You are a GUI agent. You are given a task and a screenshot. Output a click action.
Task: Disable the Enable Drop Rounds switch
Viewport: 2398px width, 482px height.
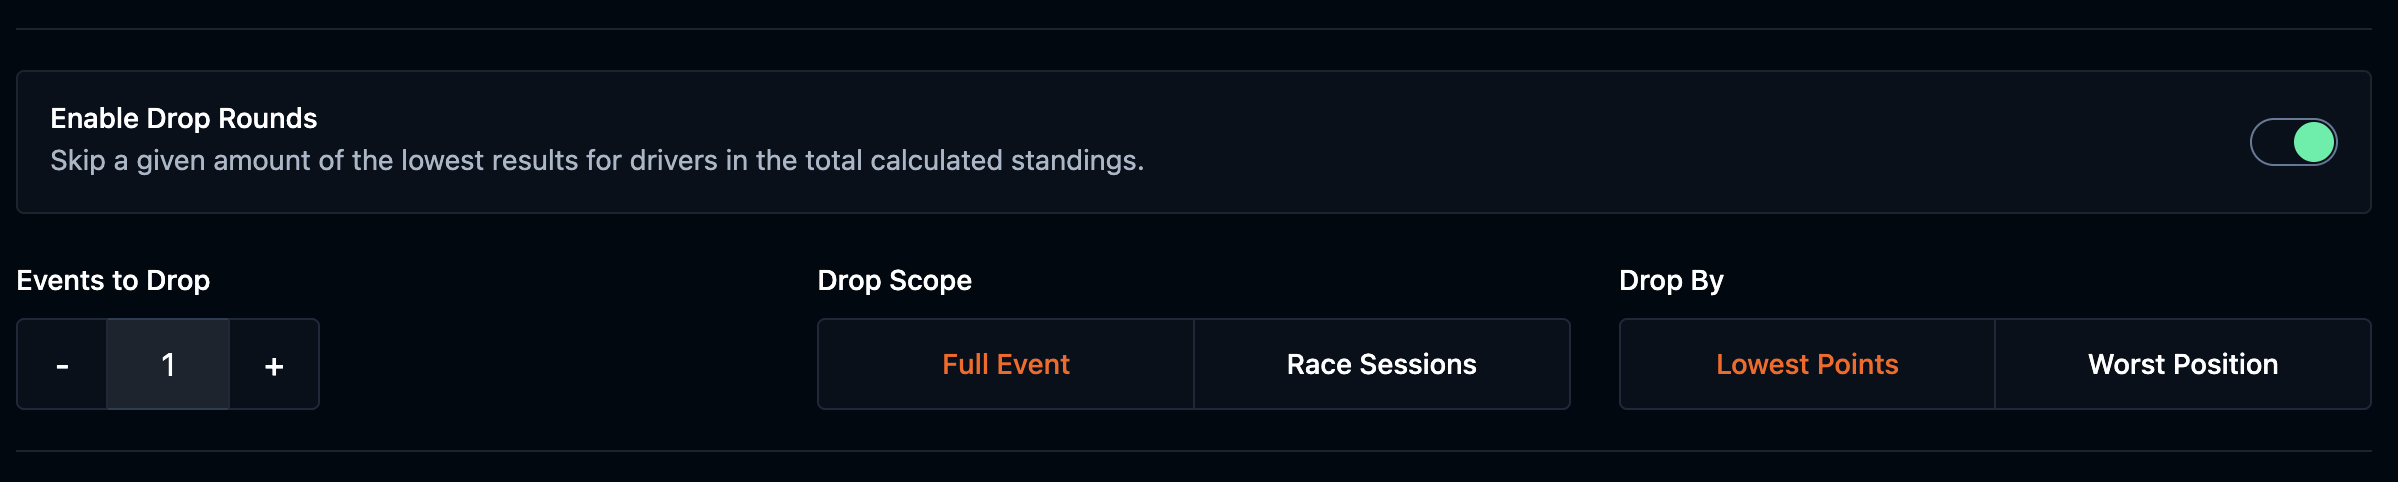tap(2292, 142)
